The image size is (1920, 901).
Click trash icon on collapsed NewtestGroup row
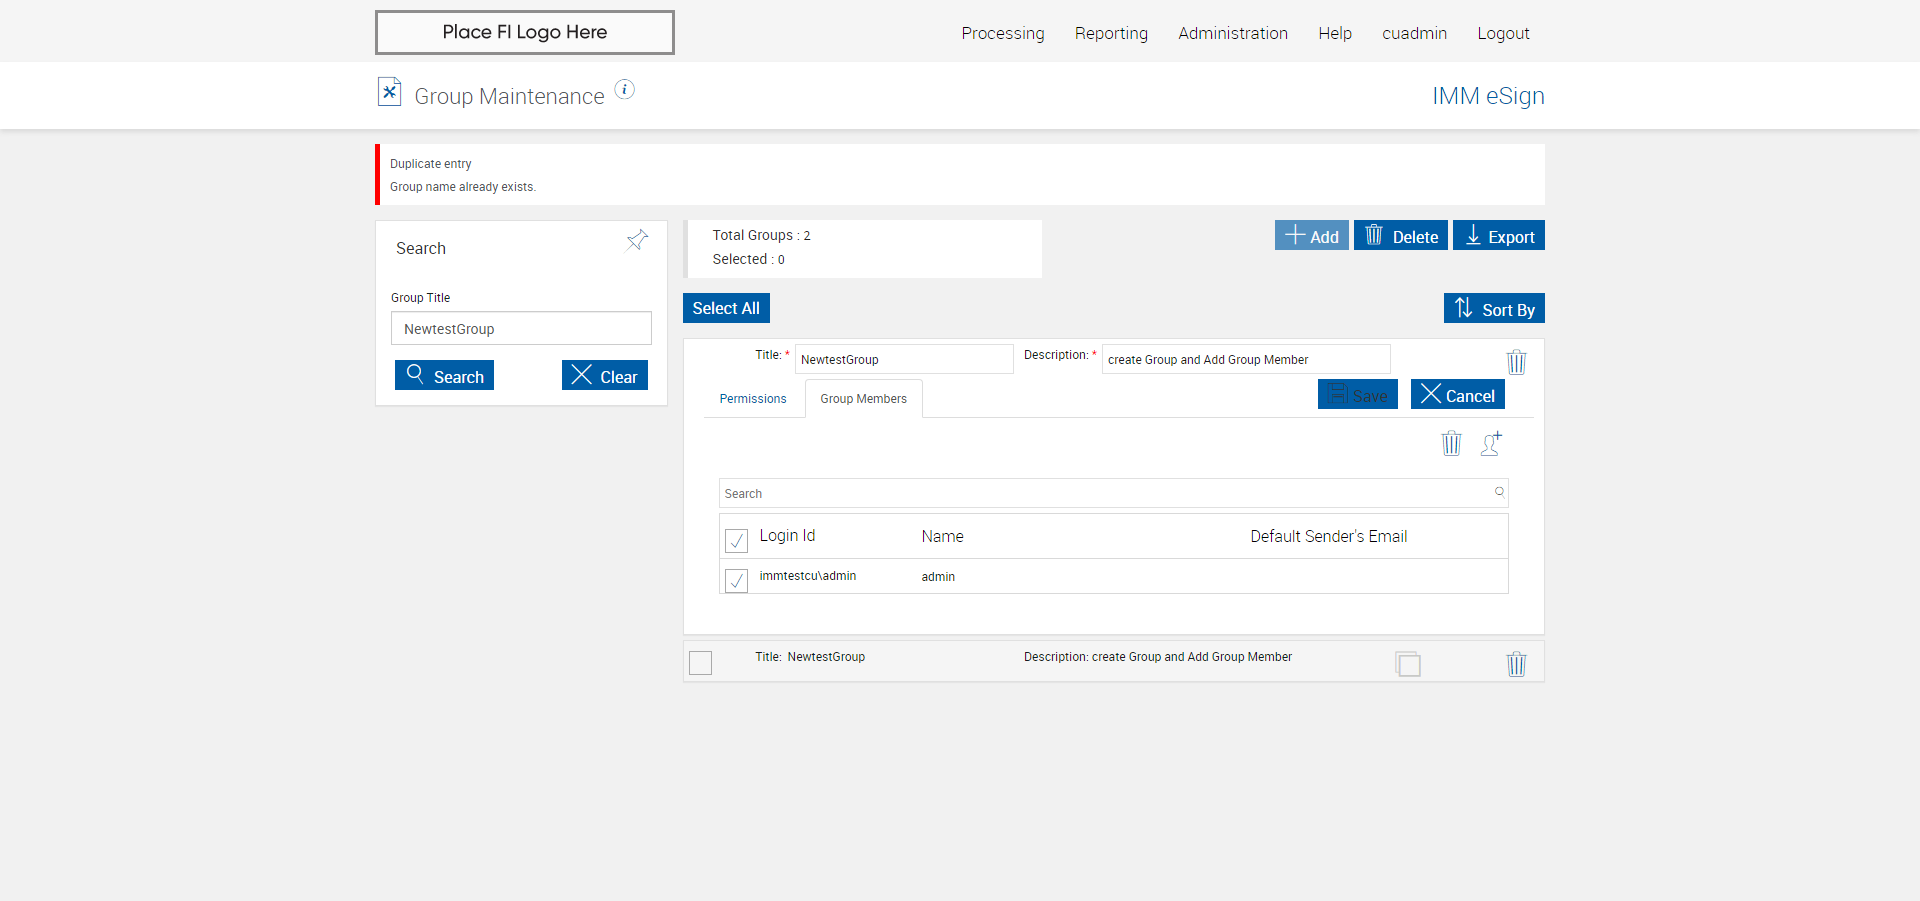point(1516,664)
